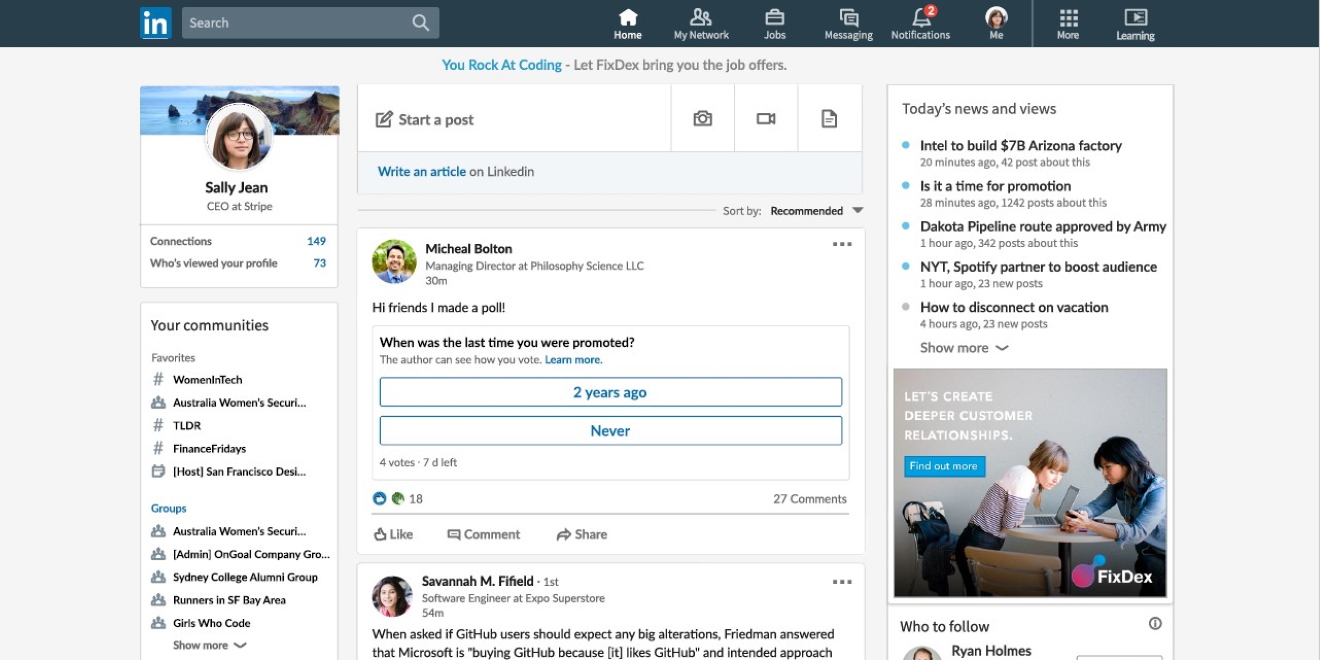
Task: Click the reaction icons beside 18 count
Action: 388,498
